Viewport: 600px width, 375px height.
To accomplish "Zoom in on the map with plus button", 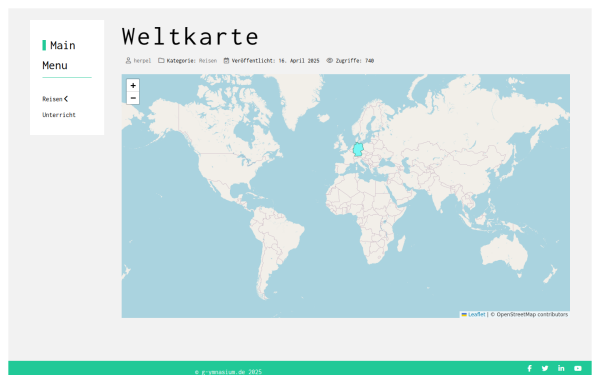I will (x=133, y=85).
